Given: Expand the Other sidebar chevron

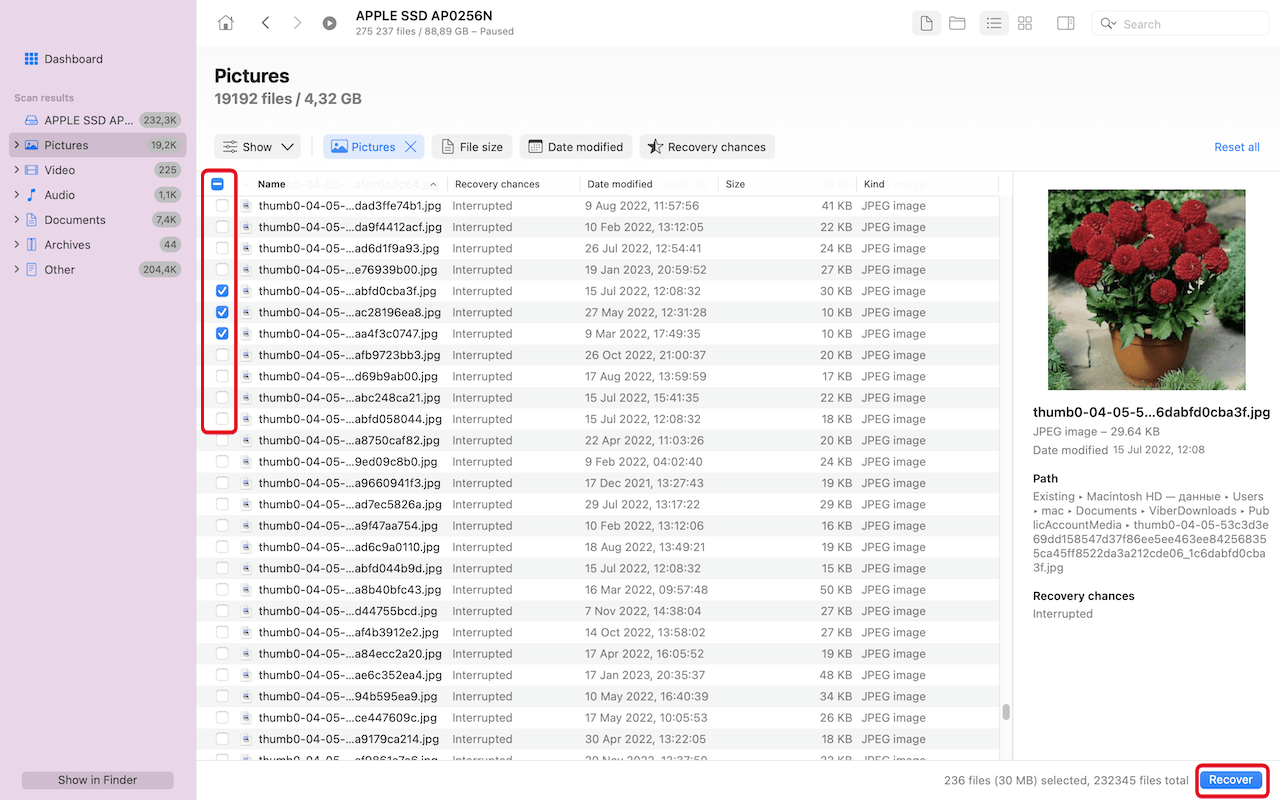Looking at the screenshot, I should coord(17,270).
